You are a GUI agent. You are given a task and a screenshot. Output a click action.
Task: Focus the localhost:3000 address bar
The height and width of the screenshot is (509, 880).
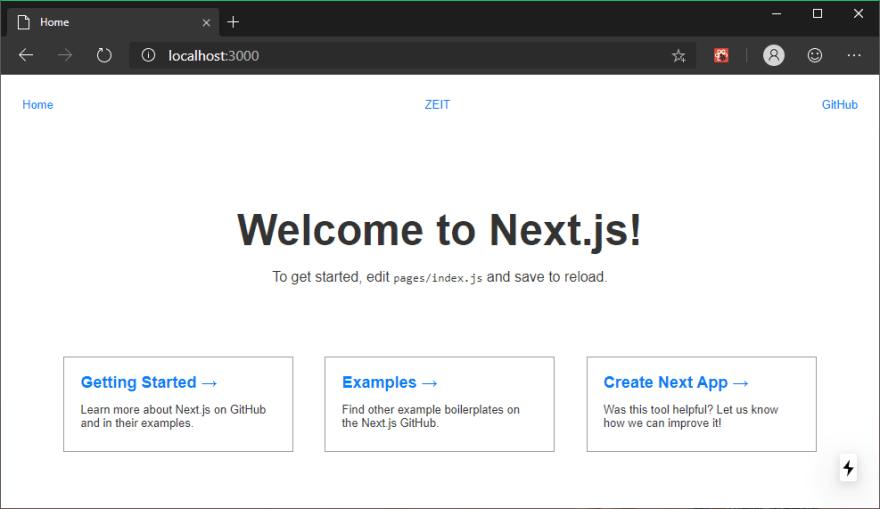[412, 55]
